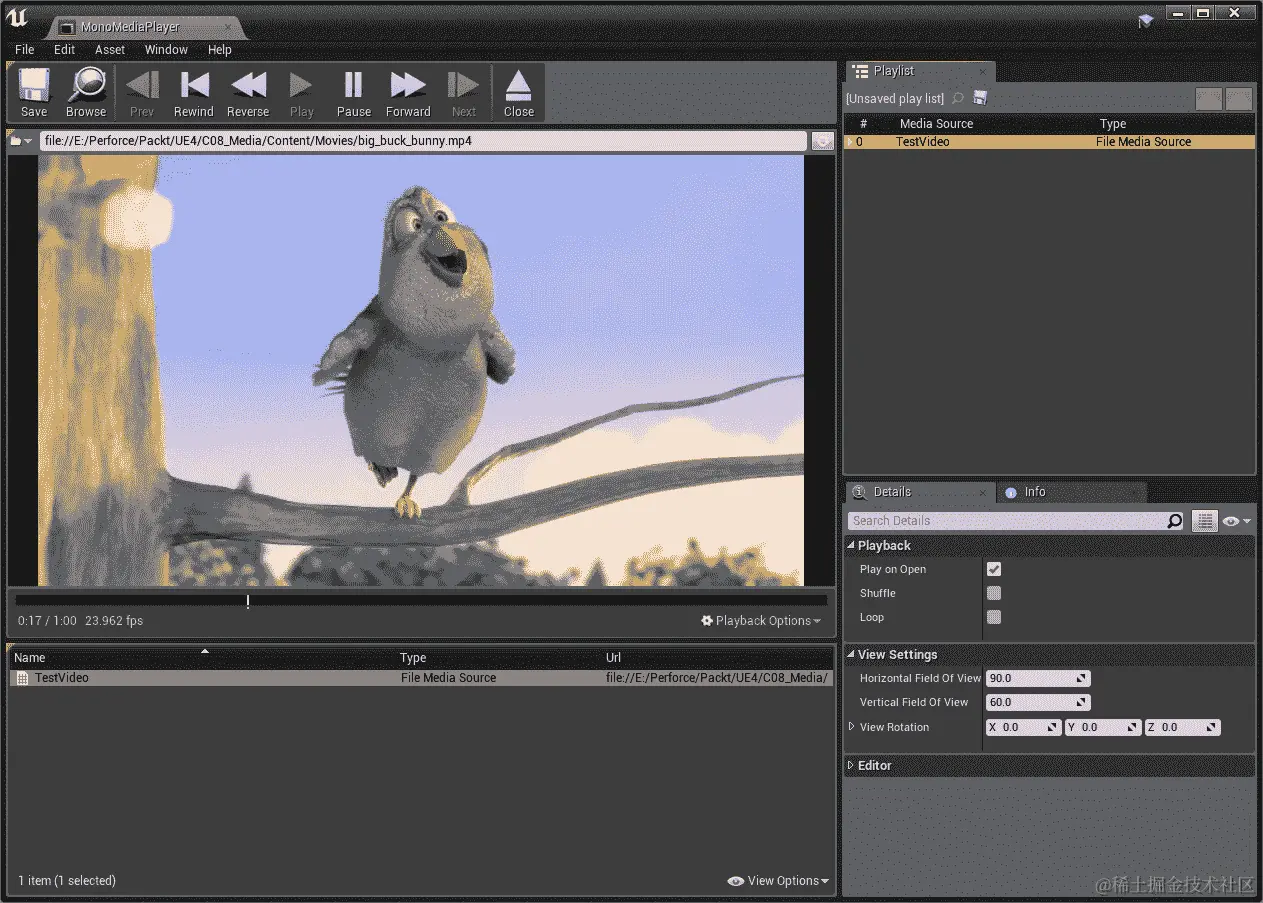Open the Edit menu
This screenshot has width=1263, height=903.
click(65, 49)
